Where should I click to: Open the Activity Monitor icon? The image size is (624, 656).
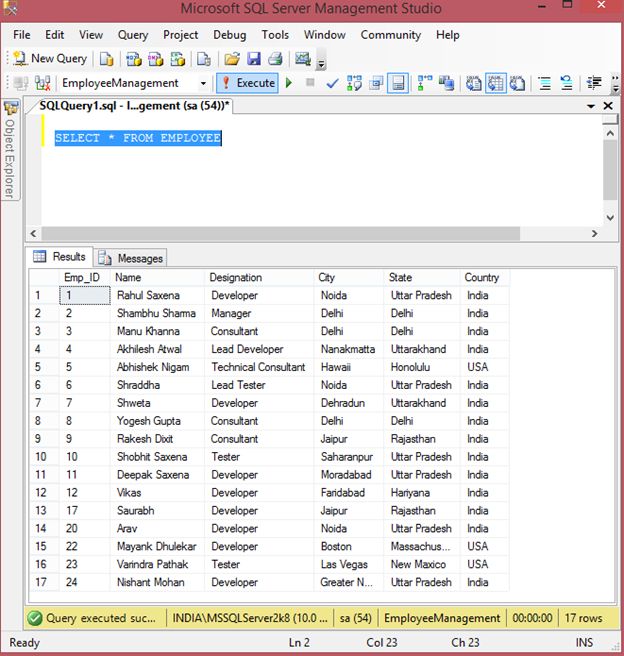[x=303, y=59]
